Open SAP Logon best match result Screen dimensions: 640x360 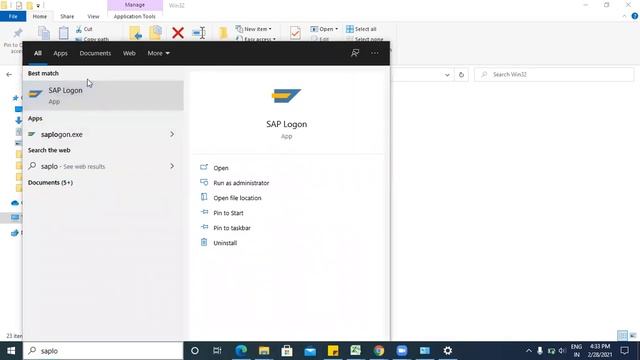(103, 96)
